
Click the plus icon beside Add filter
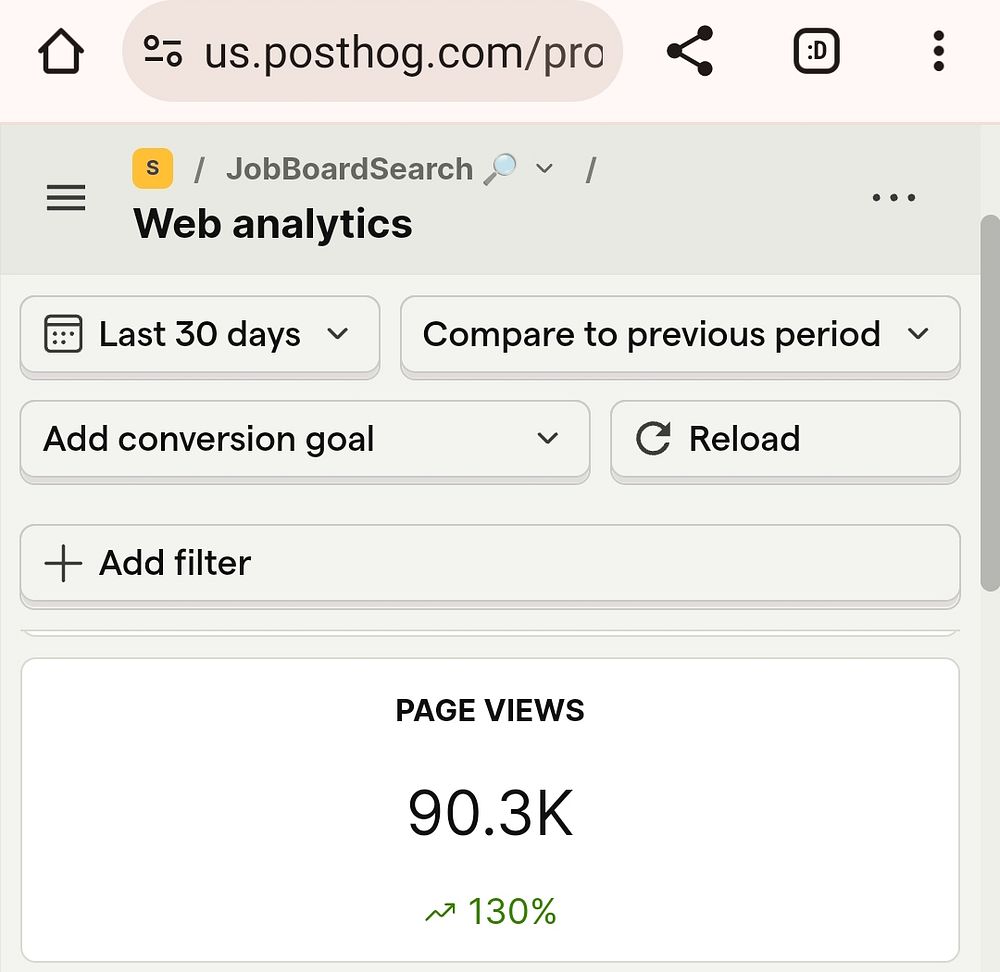(63, 563)
